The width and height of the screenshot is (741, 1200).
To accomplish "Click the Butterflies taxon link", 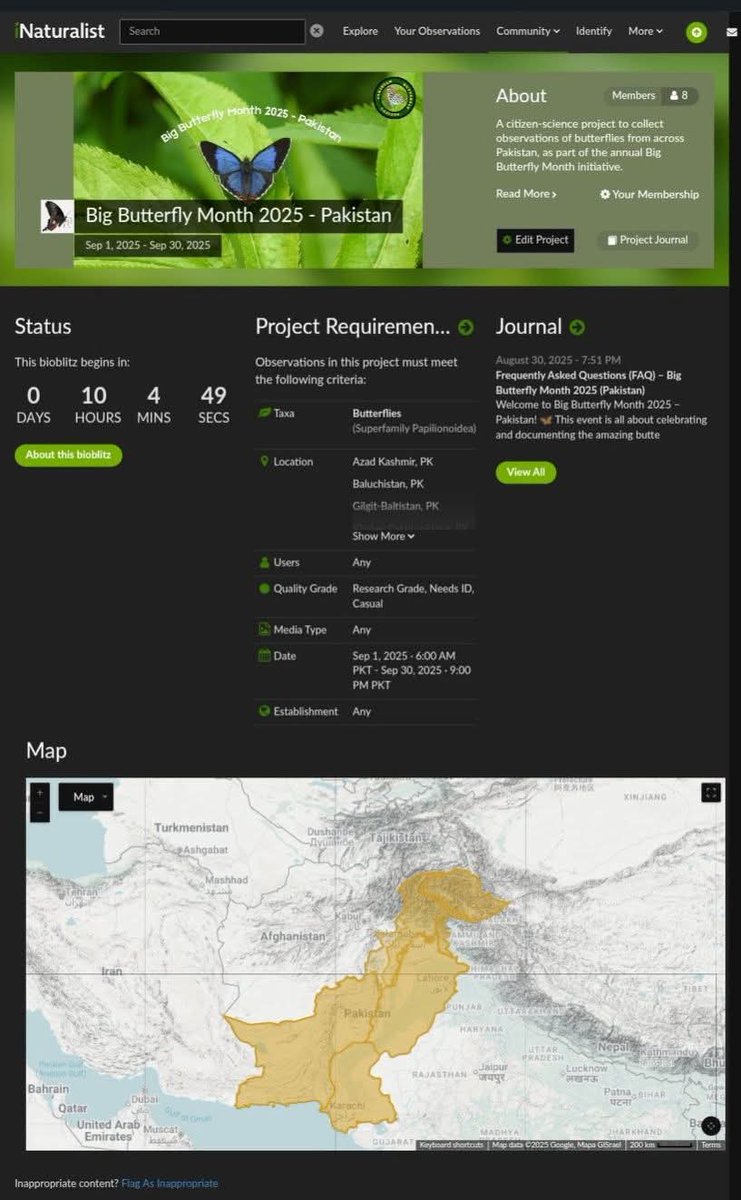I will tap(377, 412).
